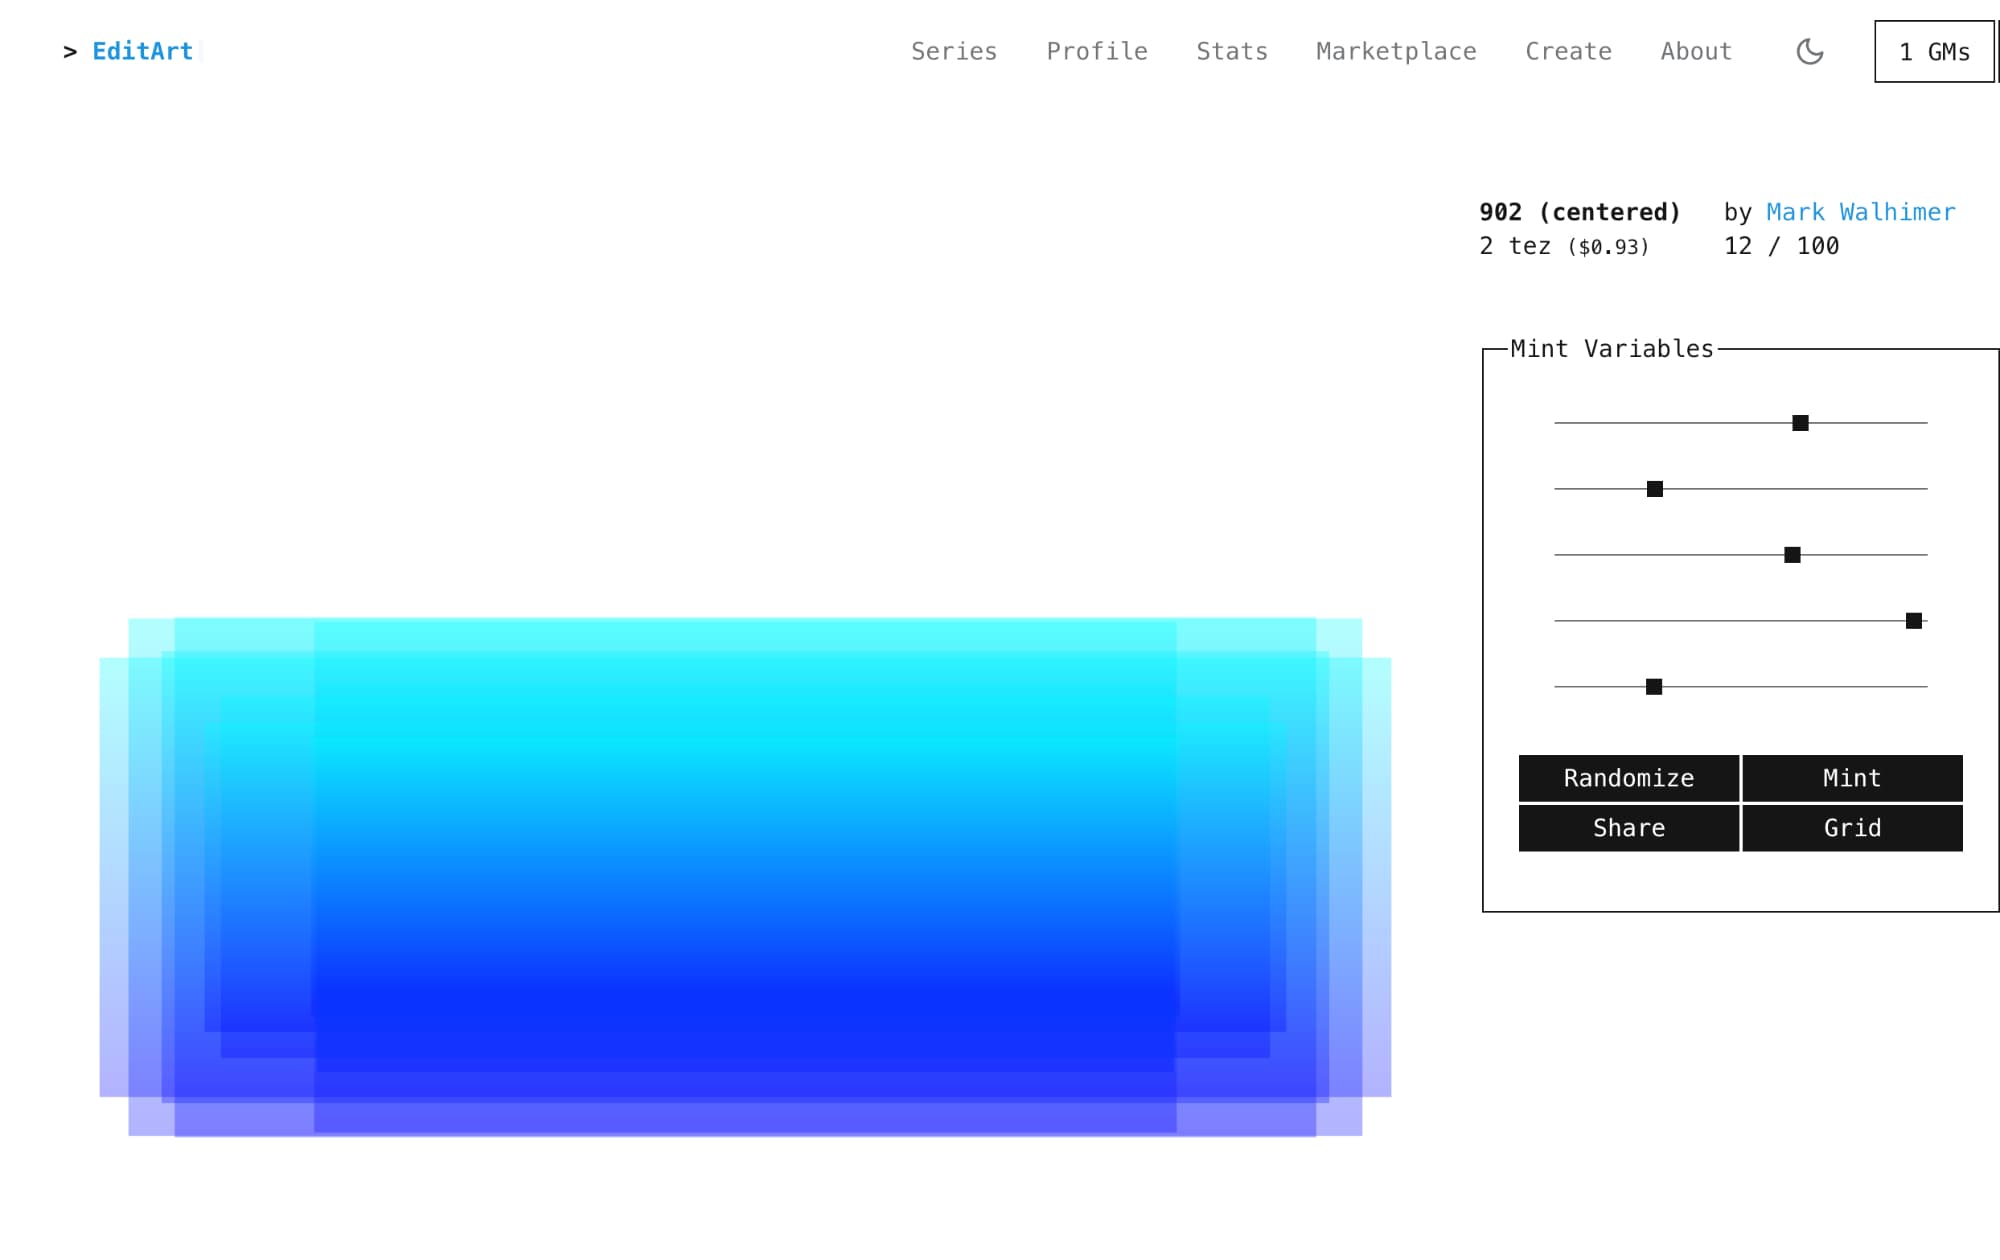Click the fourth mint variable slider handle
2000x1260 pixels.
pos(1913,621)
